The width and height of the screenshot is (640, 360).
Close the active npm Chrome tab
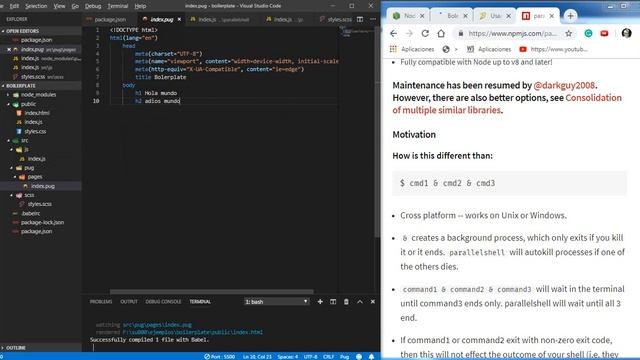pyautogui.click(x=552, y=16)
